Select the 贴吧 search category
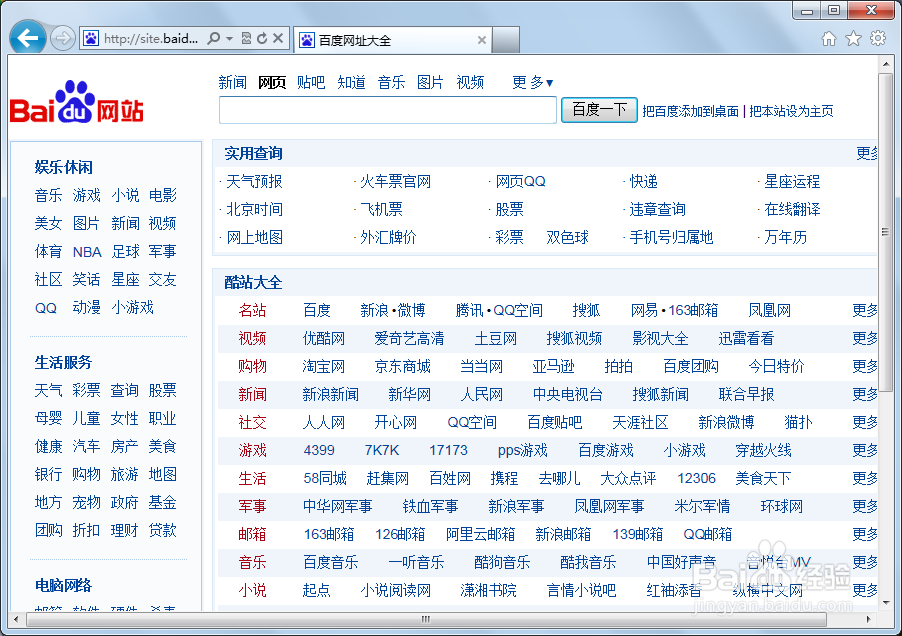The image size is (902, 636). (x=311, y=83)
